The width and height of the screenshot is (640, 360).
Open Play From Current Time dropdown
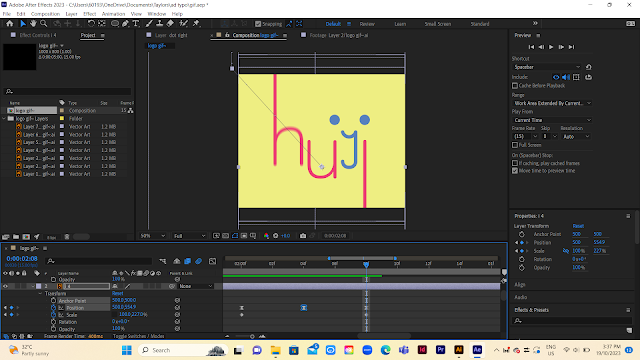tap(552, 120)
